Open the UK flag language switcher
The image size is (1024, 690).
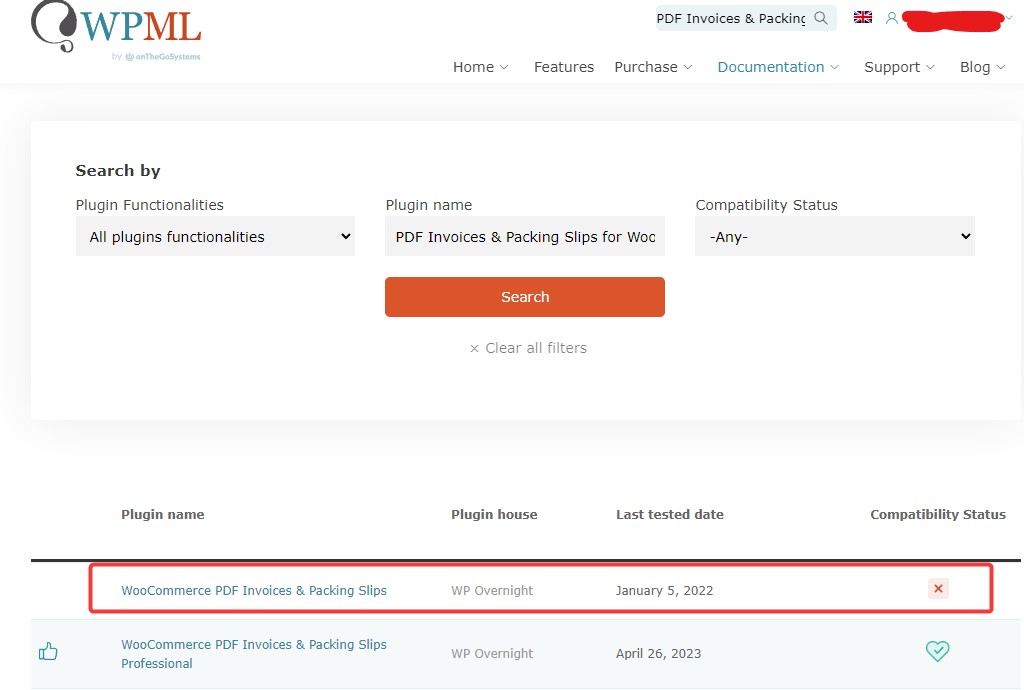[x=863, y=18]
